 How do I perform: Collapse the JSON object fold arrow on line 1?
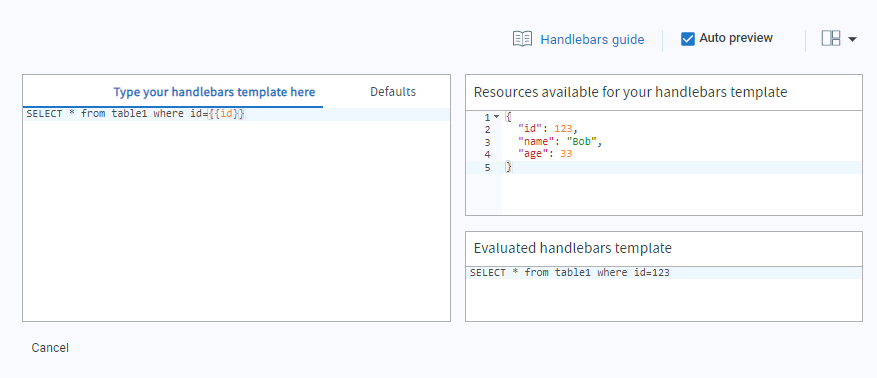(x=496, y=117)
